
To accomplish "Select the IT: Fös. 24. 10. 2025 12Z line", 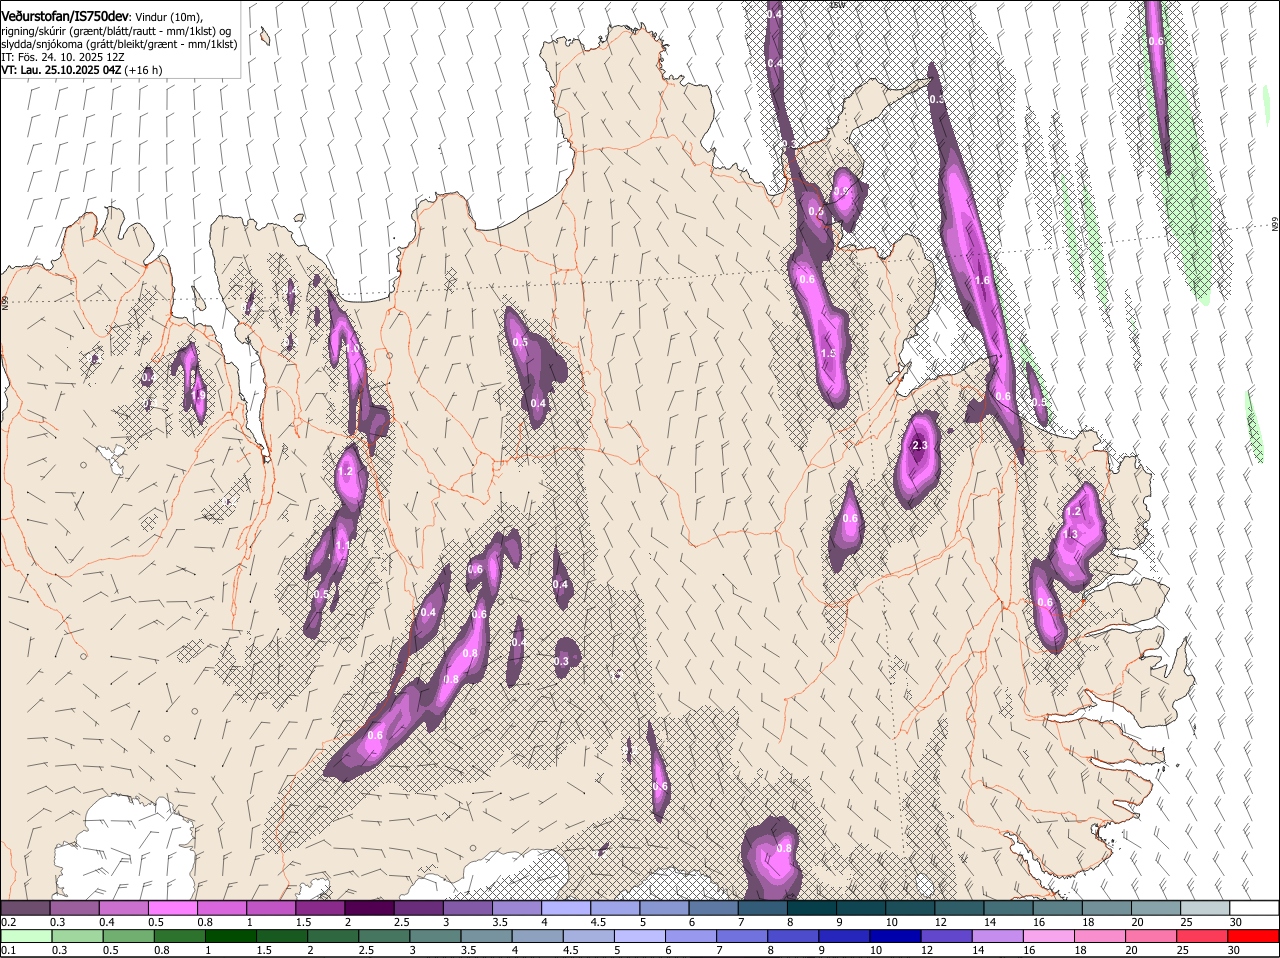I will click(x=63, y=57).
